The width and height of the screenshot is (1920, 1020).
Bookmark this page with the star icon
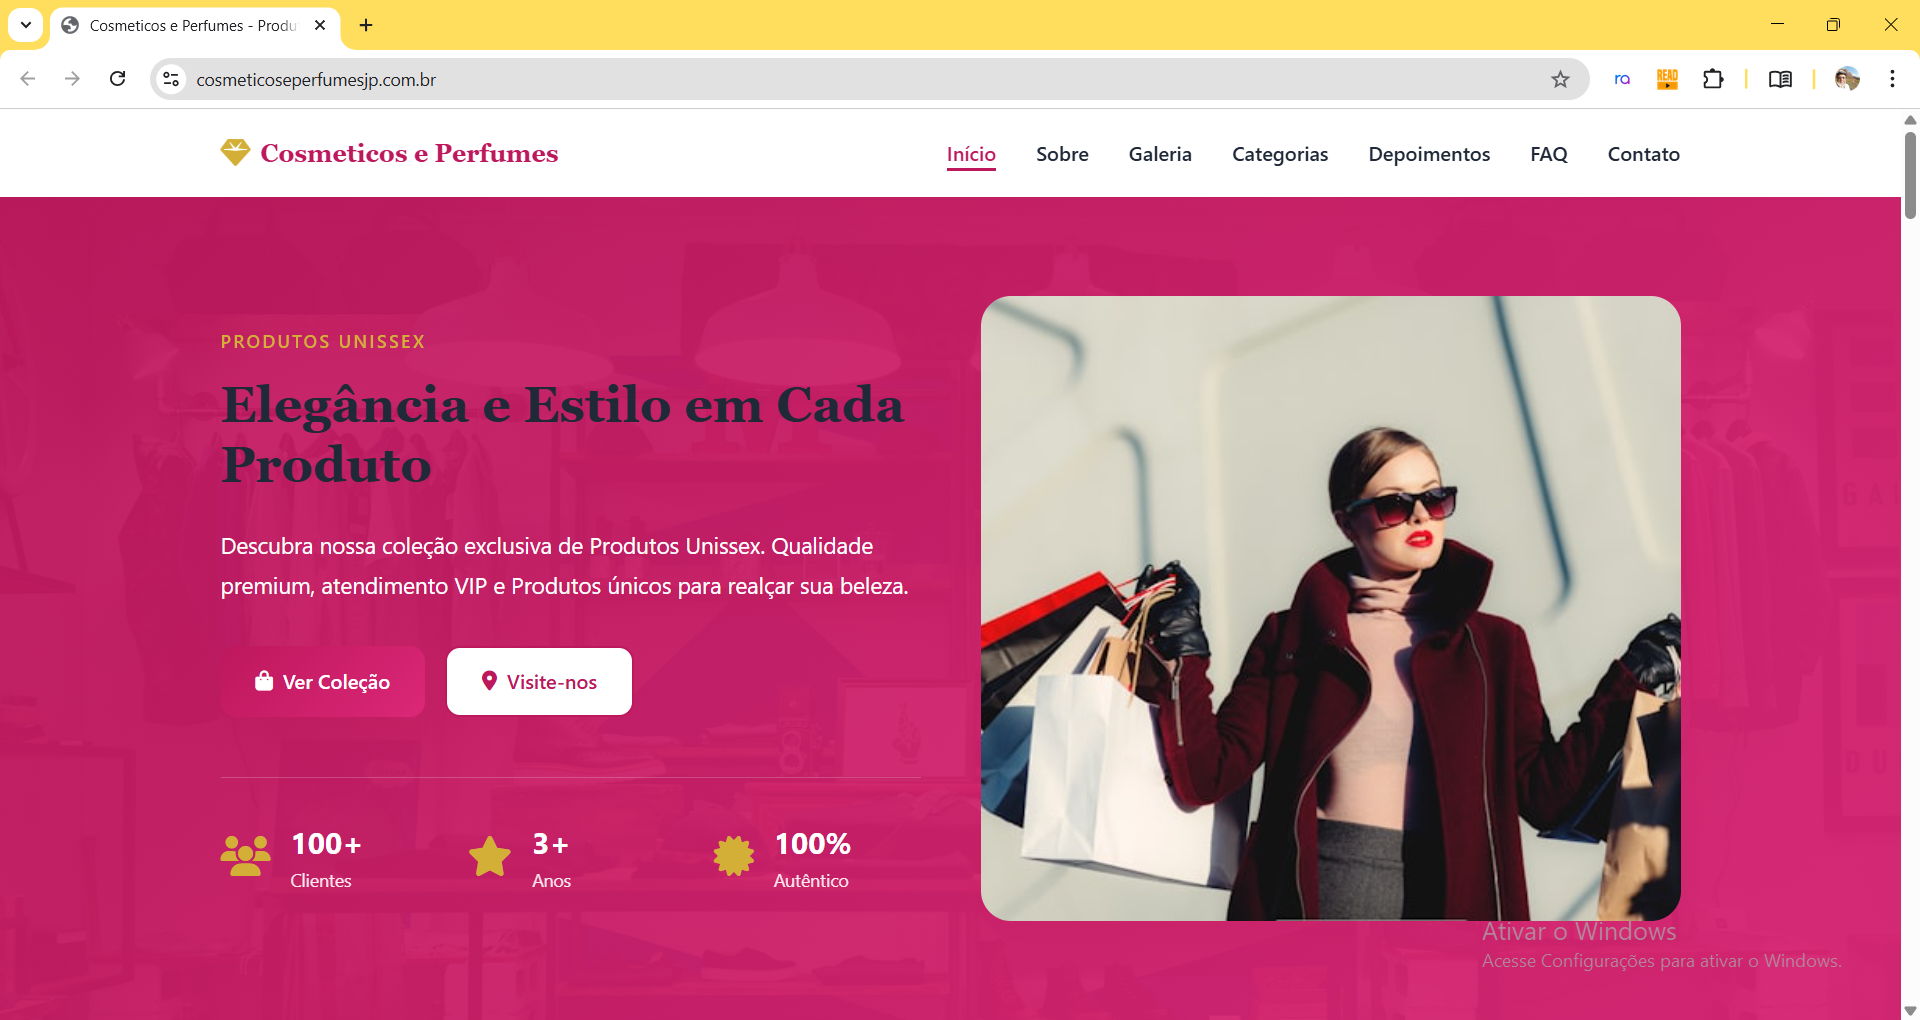(x=1560, y=79)
